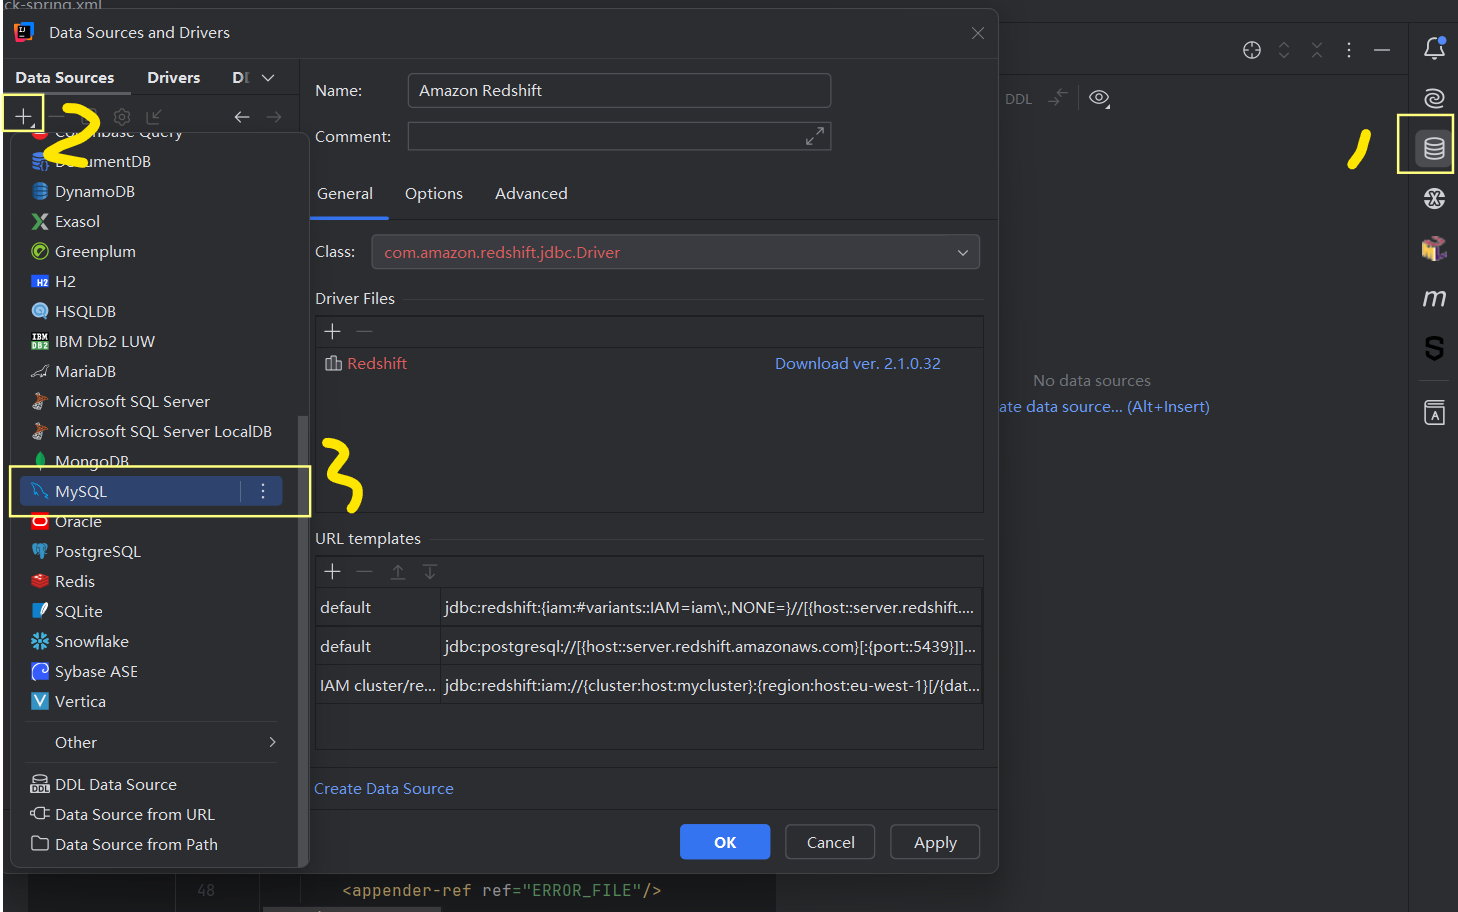Choose MySQL from the data source list
1458x912 pixels.
pos(151,491)
